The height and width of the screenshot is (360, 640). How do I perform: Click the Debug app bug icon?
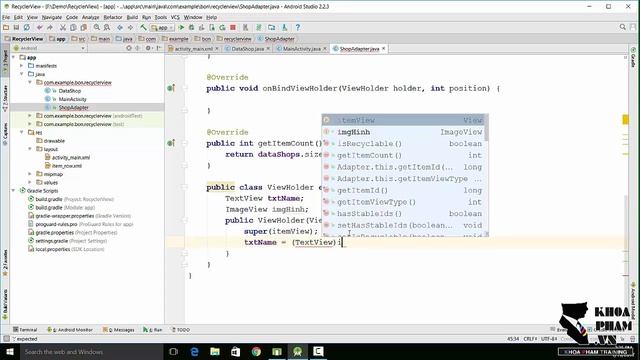click(191, 27)
